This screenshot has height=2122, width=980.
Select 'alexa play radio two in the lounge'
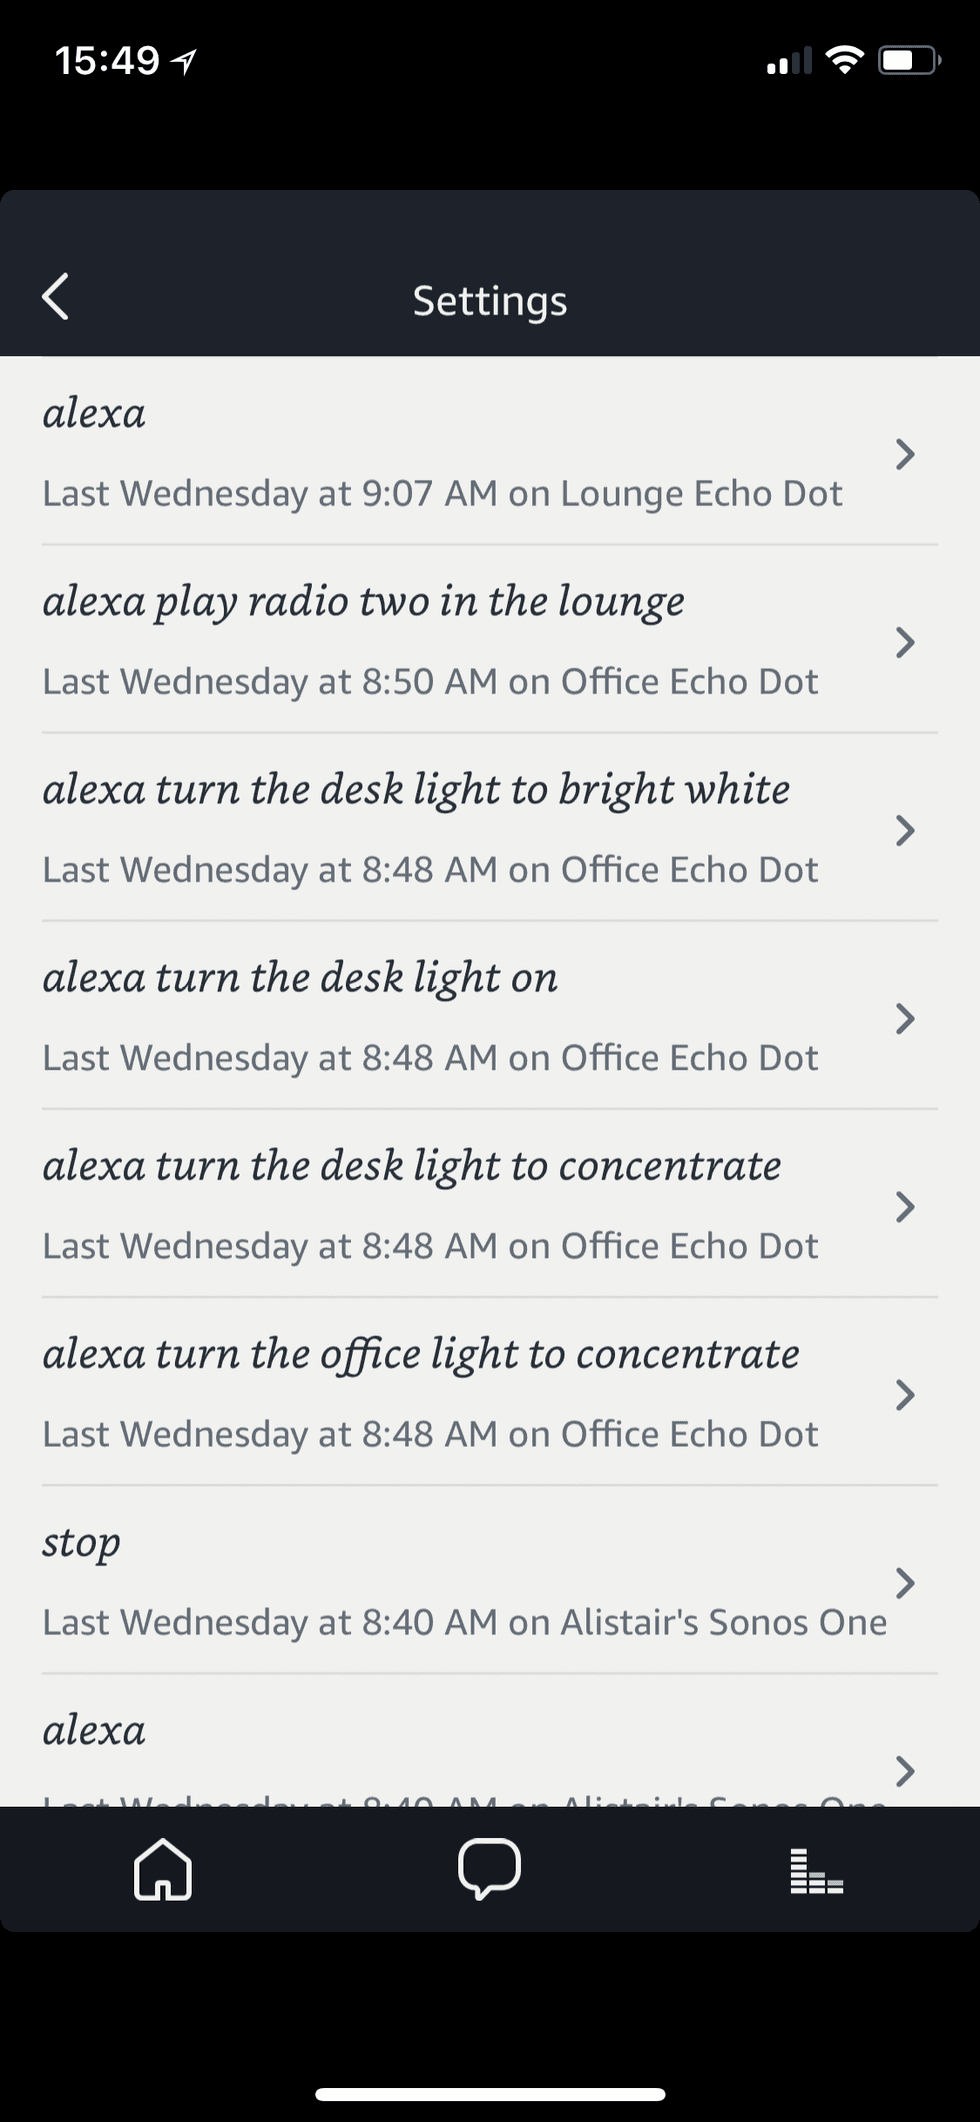(364, 602)
